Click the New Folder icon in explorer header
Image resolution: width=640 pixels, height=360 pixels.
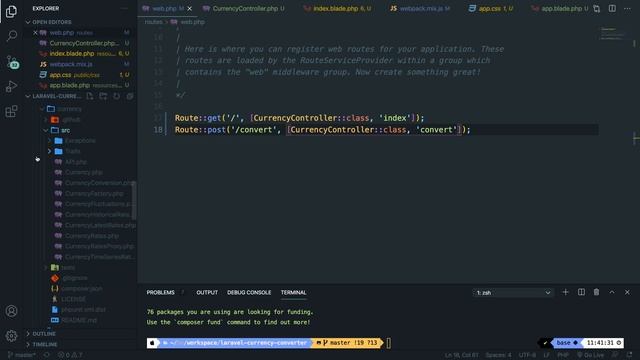pos(103,96)
